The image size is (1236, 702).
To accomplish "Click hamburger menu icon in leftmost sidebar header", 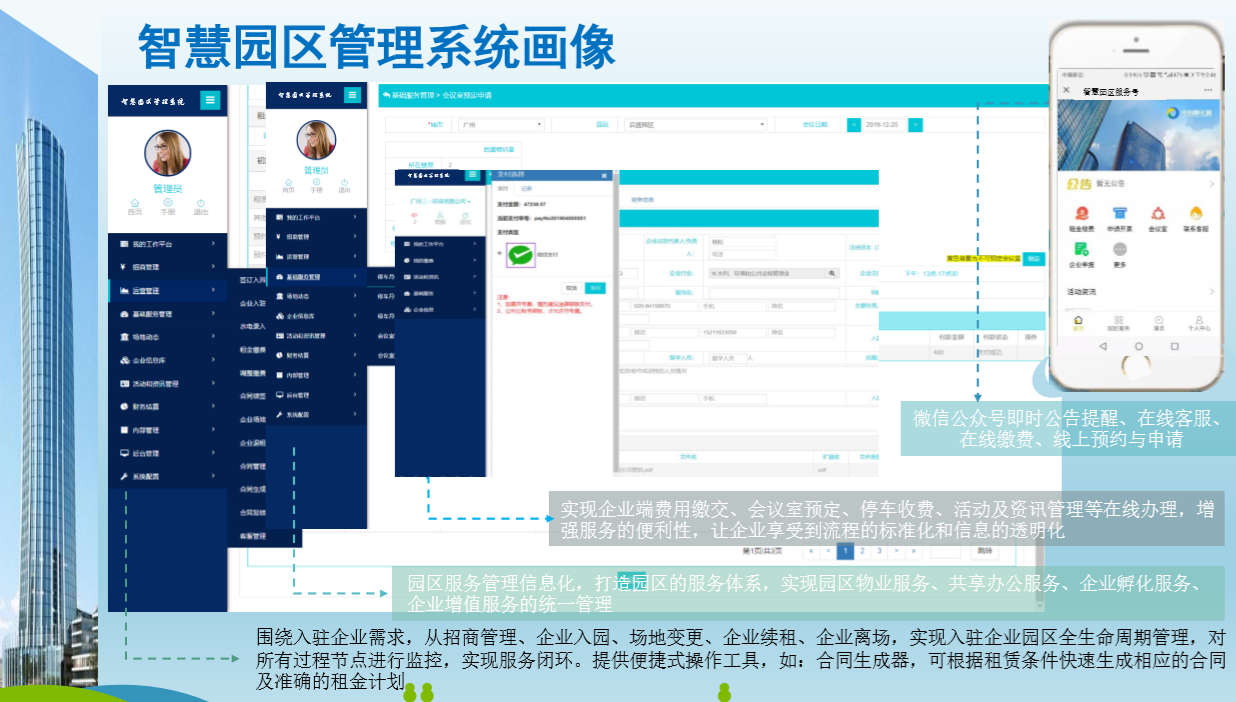I will click(x=210, y=99).
